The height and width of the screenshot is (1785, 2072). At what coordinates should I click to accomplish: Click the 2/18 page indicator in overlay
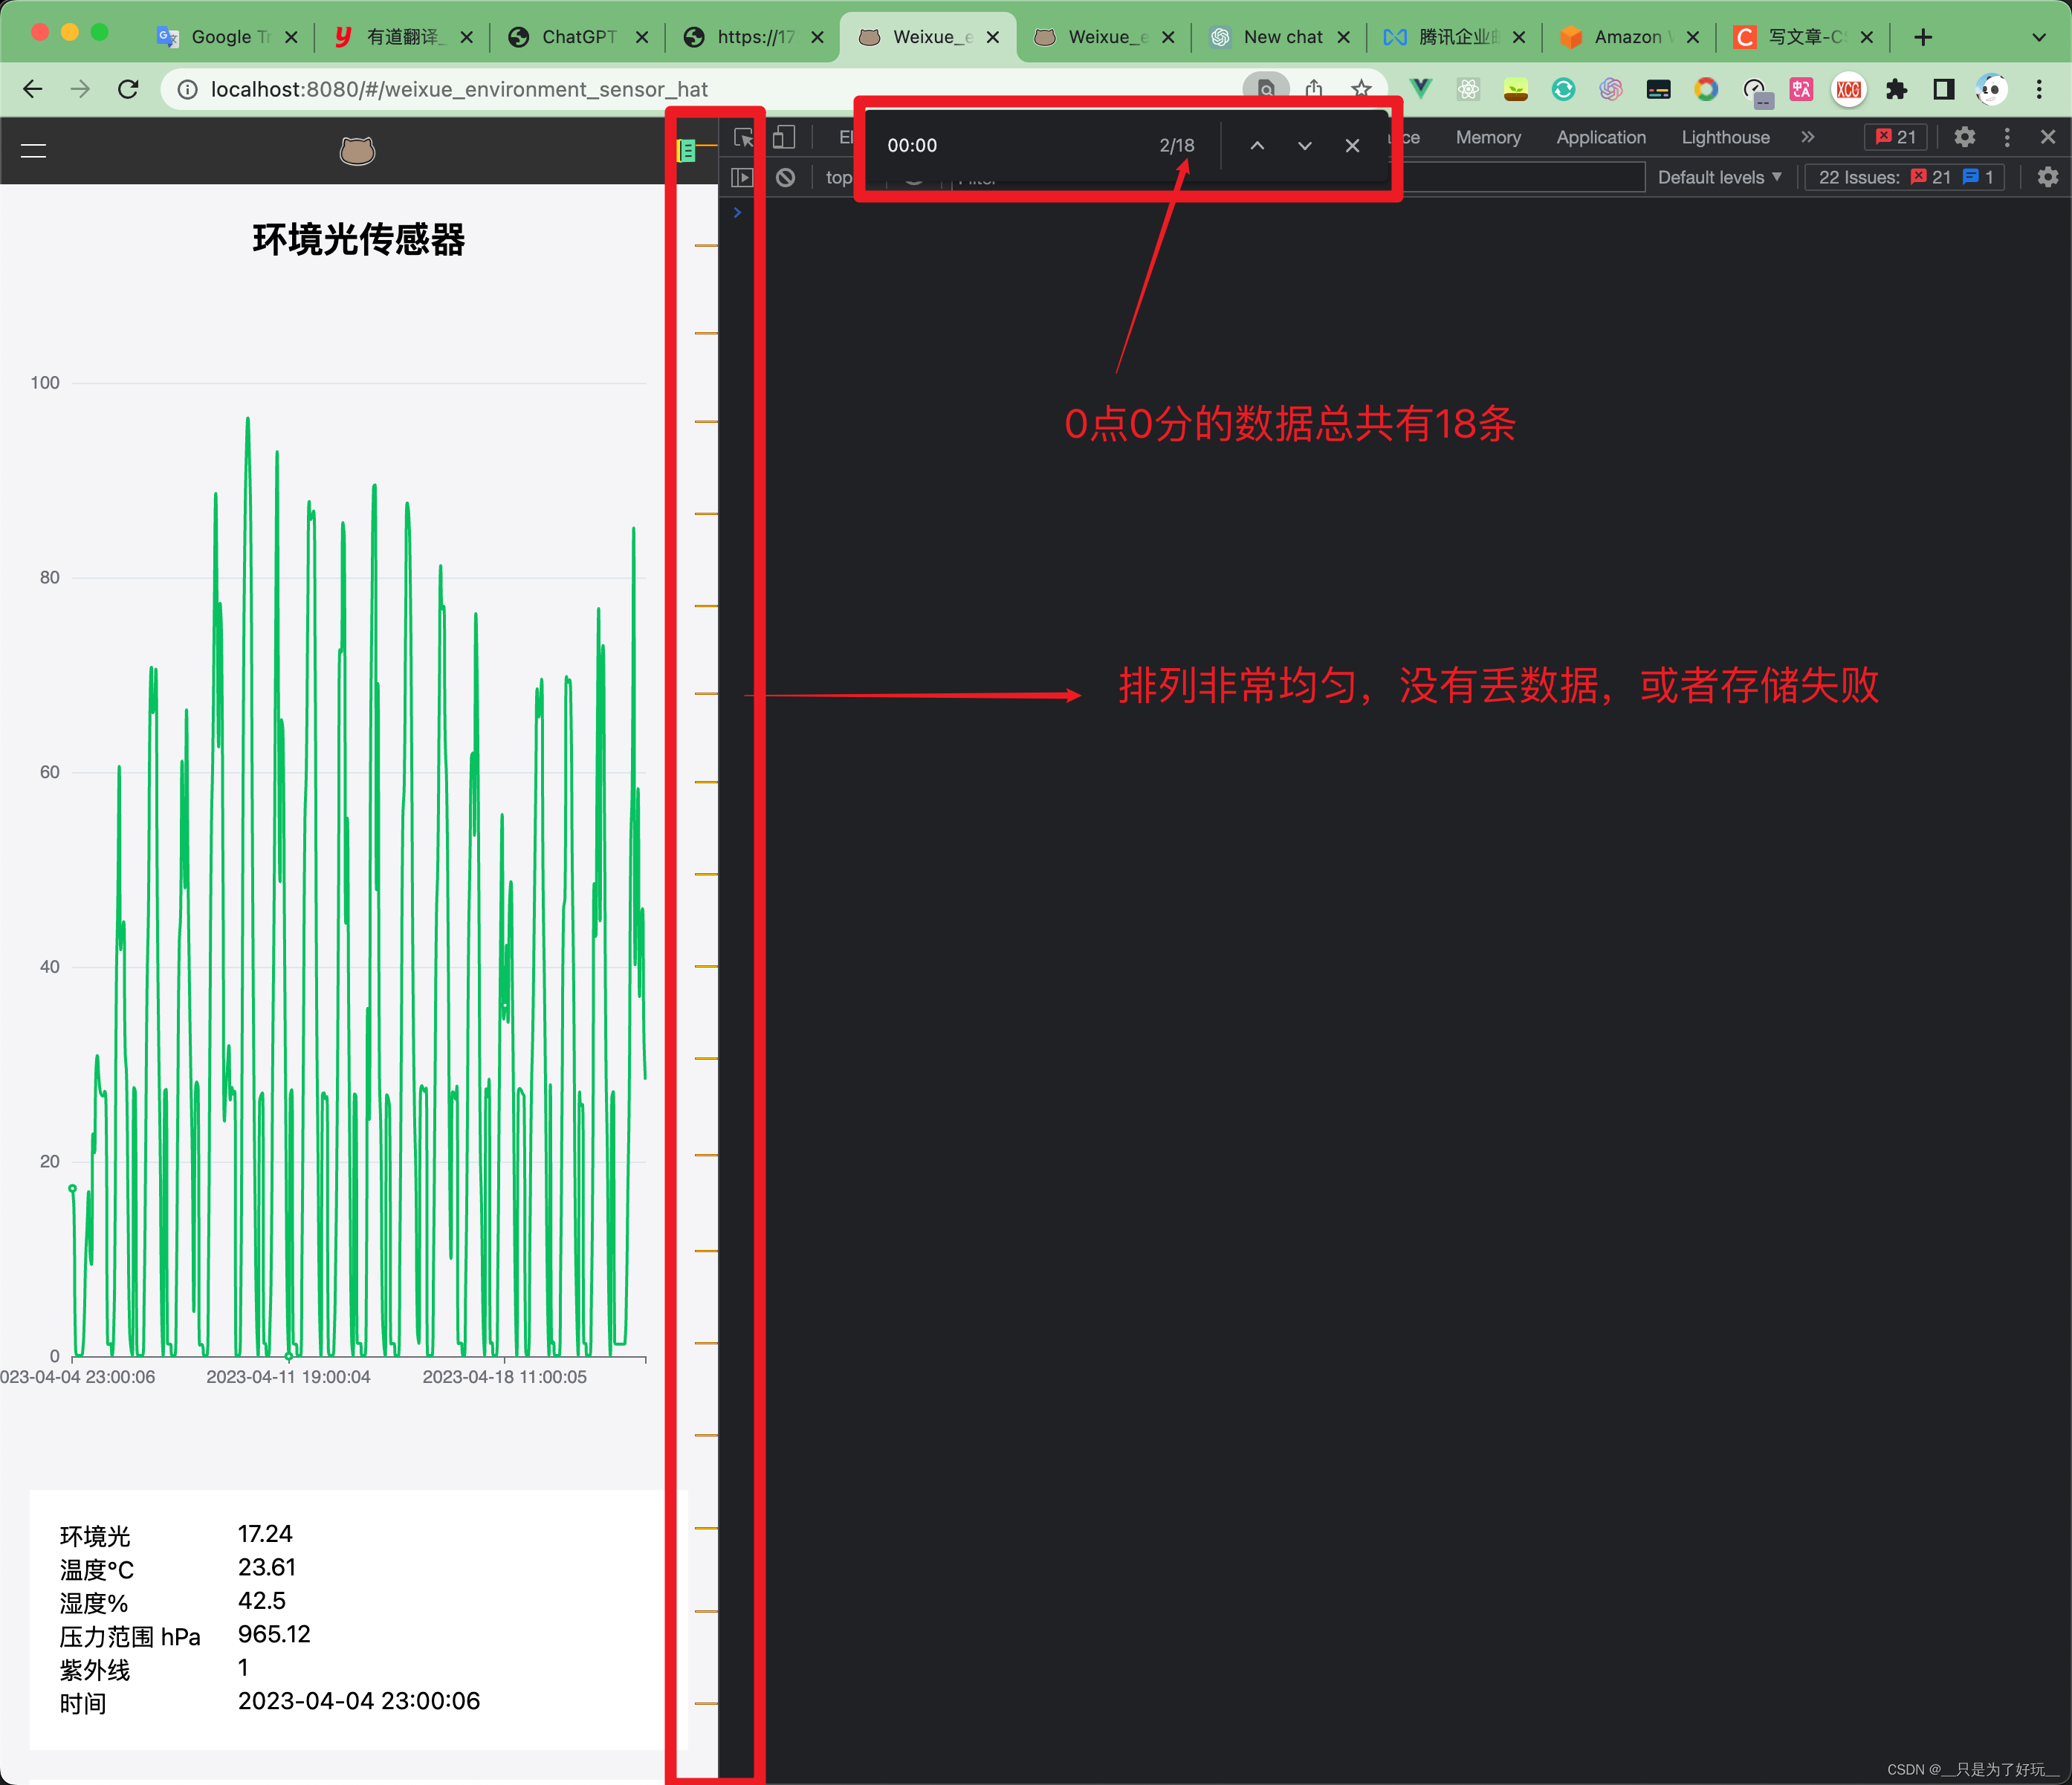[x=1177, y=144]
